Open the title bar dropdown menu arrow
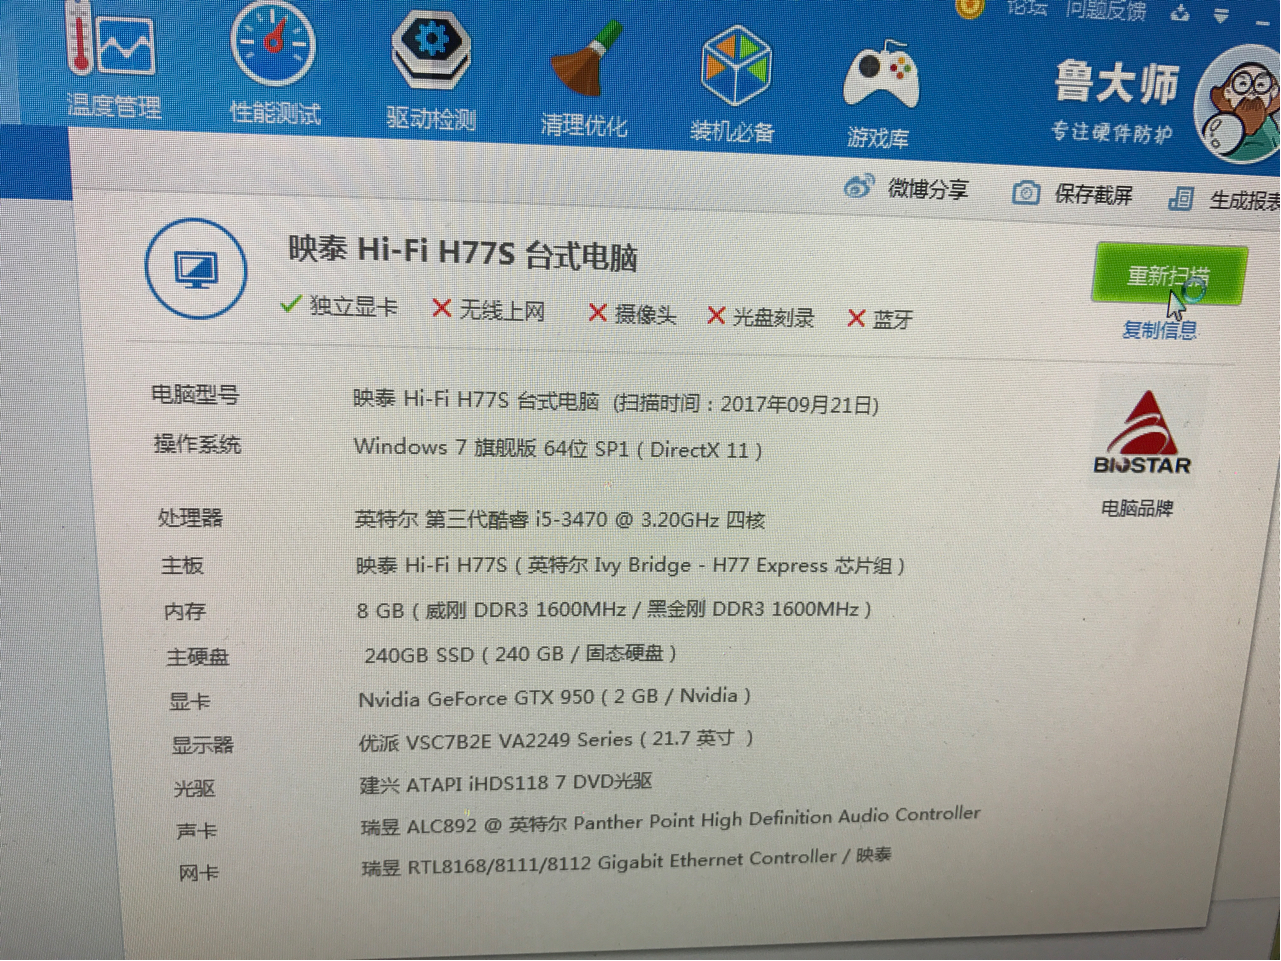Viewport: 1281px width, 961px height. 1221,15
